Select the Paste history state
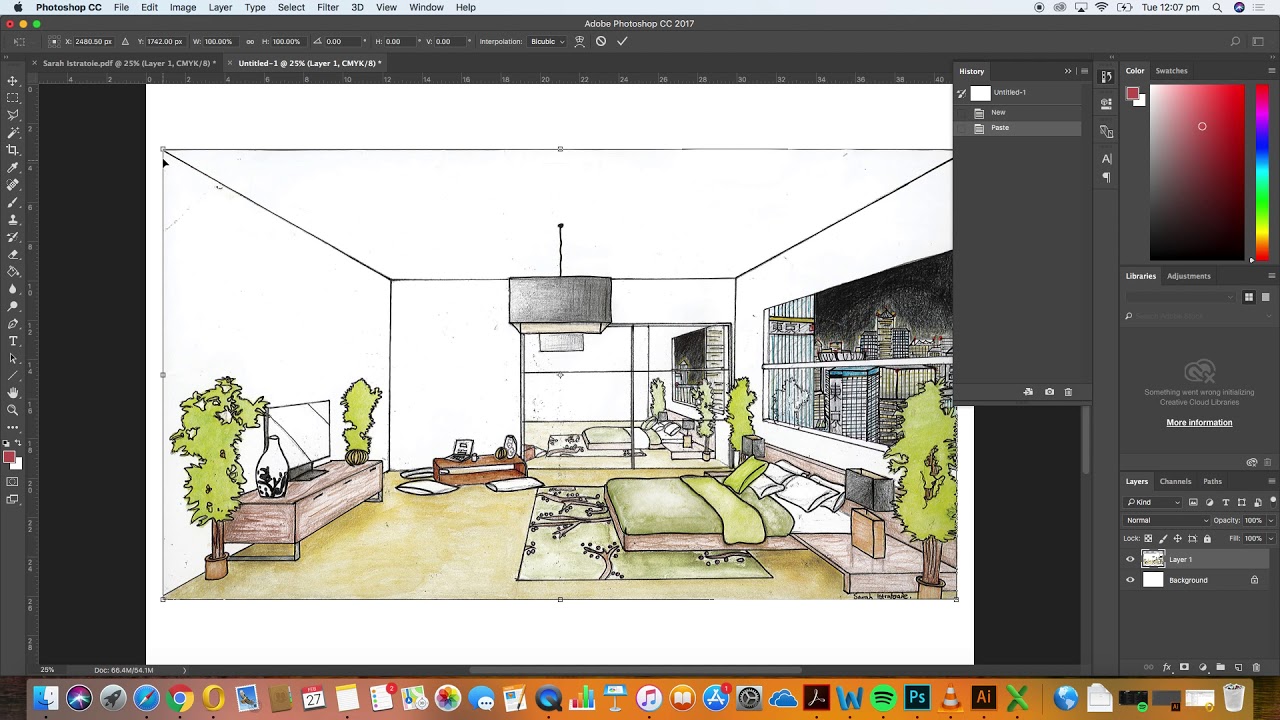Image resolution: width=1280 pixels, height=720 pixels. click(x=1017, y=128)
